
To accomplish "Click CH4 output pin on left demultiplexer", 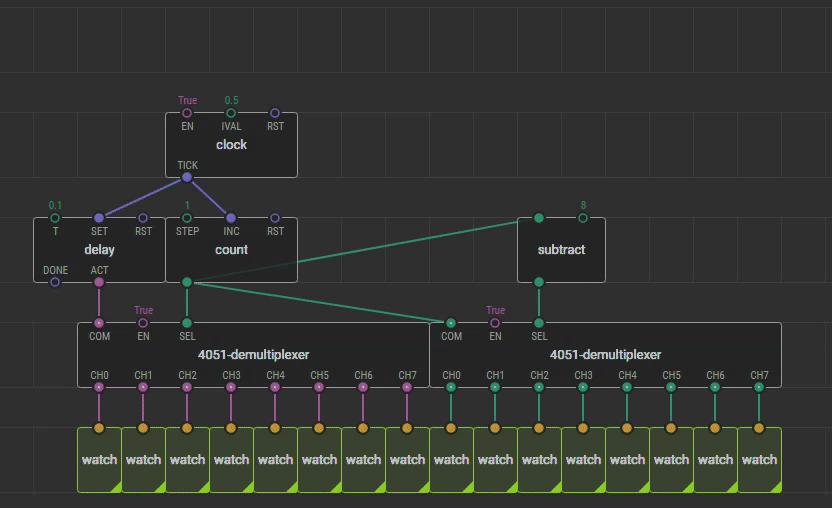I will pos(275,388).
